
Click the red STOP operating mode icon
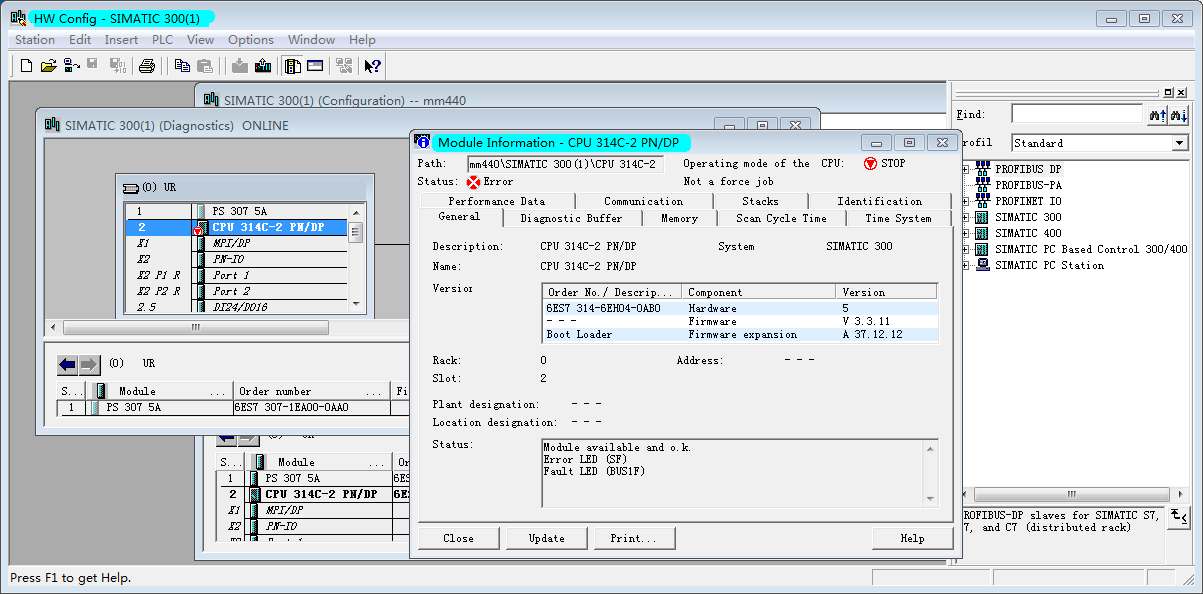pos(870,163)
